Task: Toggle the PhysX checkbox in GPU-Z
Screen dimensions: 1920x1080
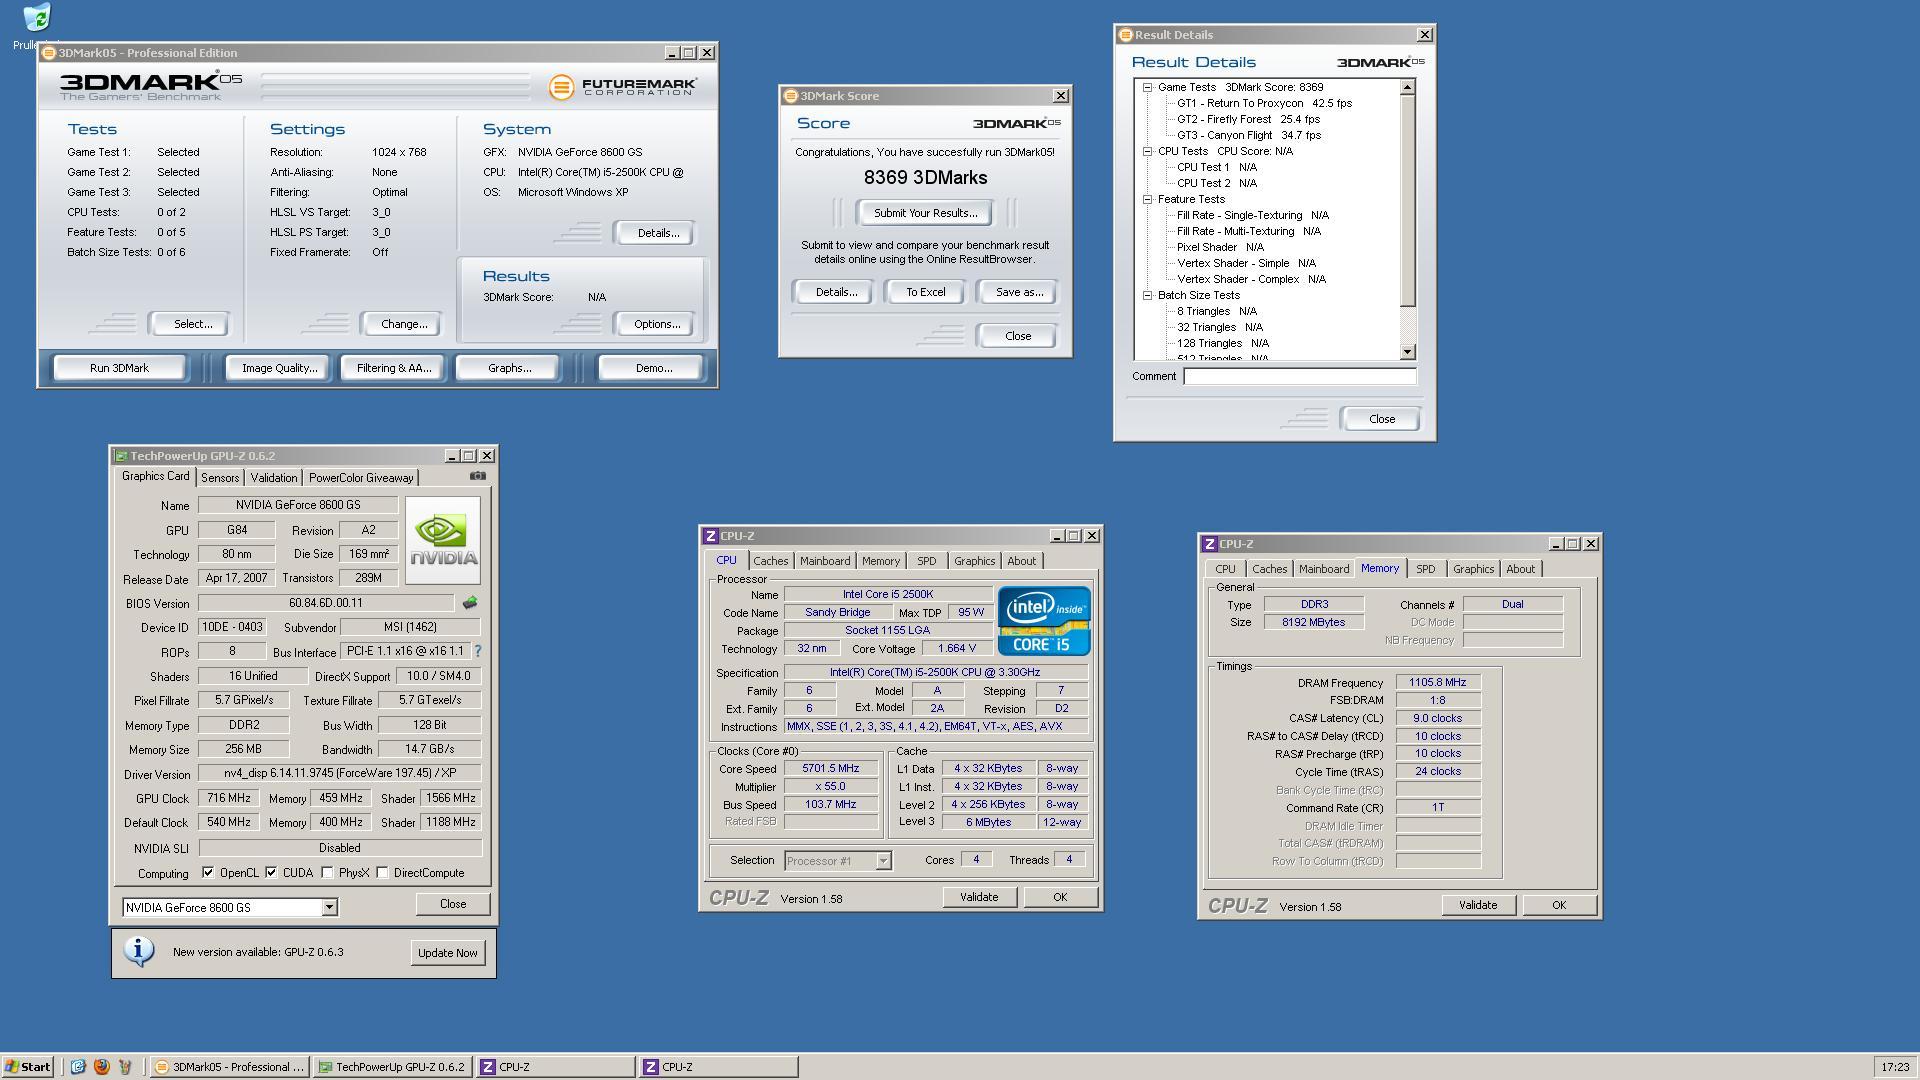Action: (x=327, y=872)
